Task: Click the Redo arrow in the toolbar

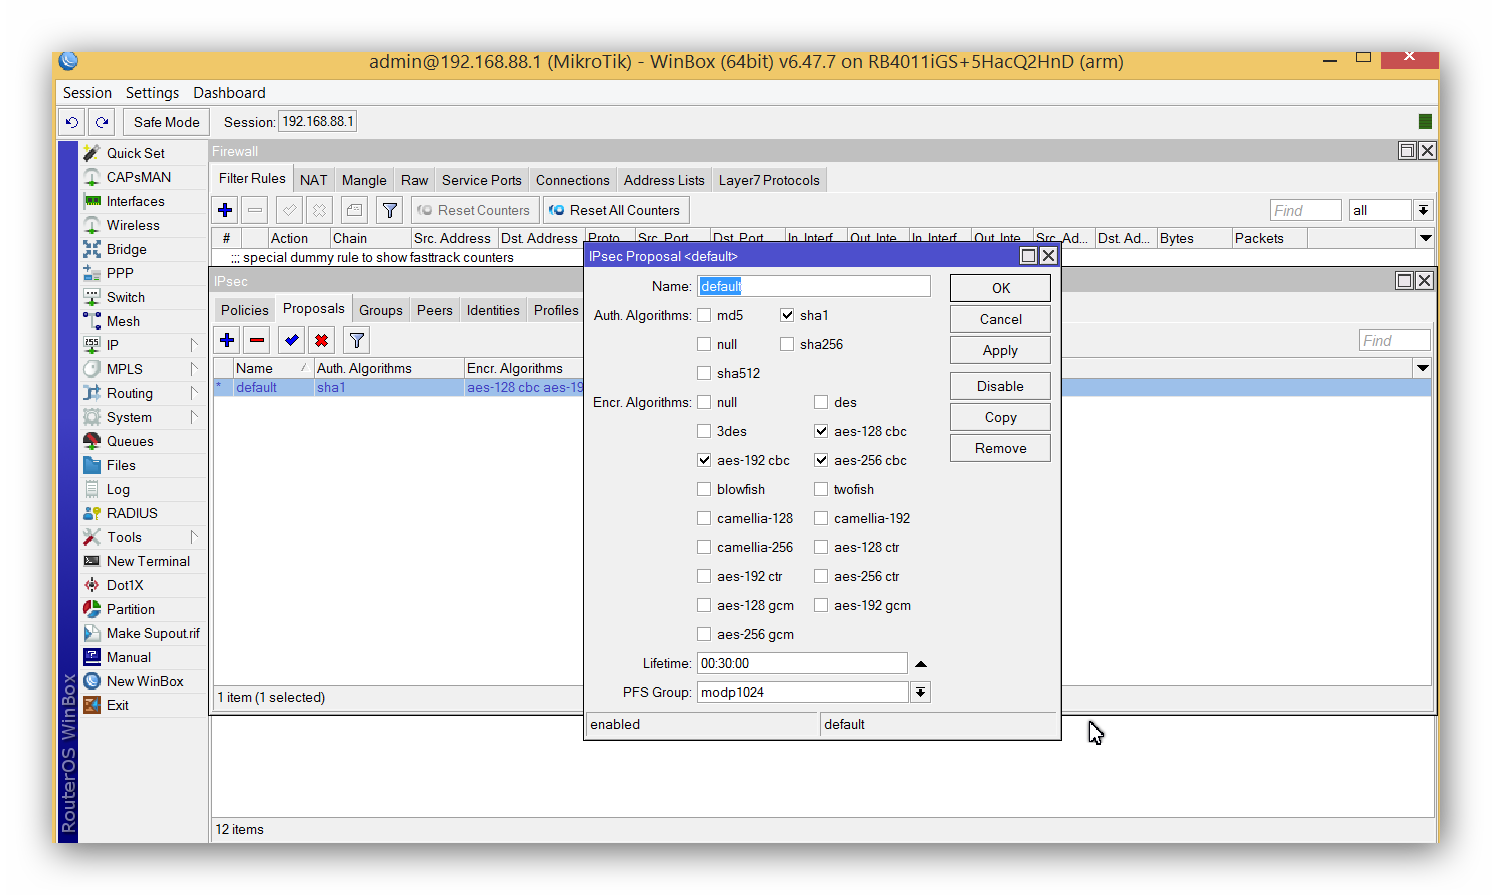Action: point(102,122)
